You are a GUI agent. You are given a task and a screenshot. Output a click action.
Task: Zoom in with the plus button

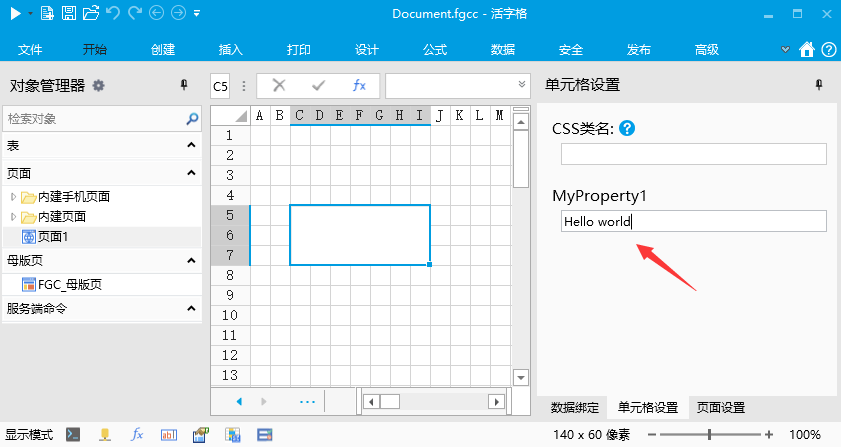point(769,435)
